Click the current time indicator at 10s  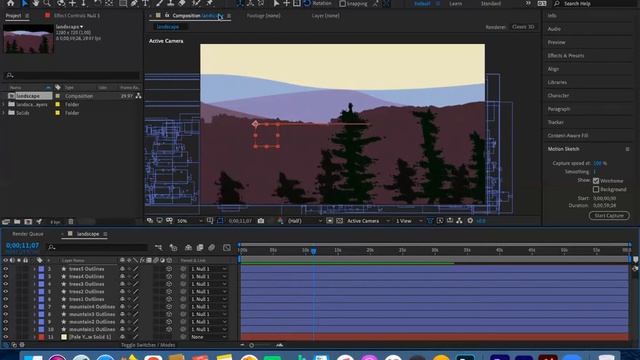[313, 251]
